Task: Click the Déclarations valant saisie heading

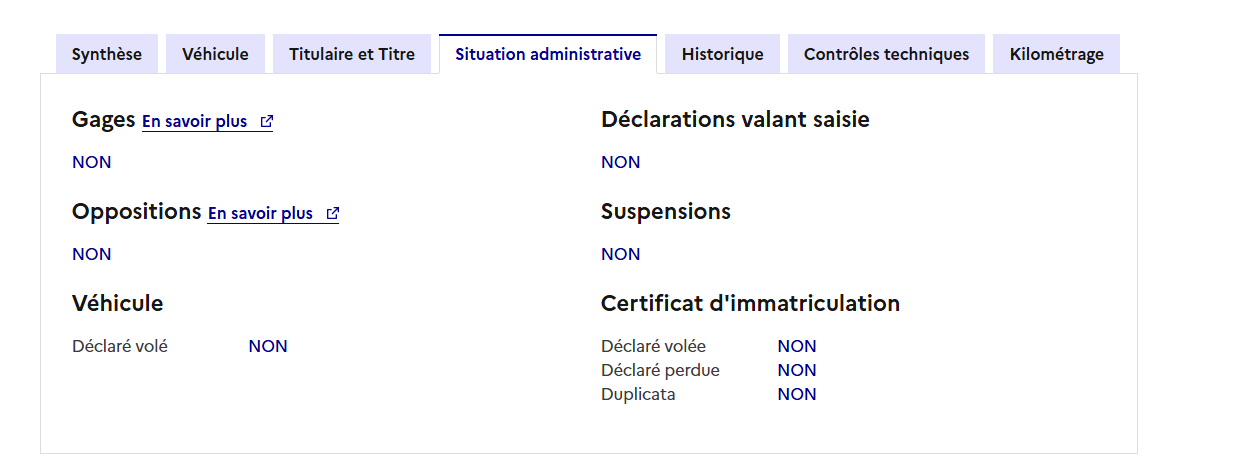Action: (735, 120)
